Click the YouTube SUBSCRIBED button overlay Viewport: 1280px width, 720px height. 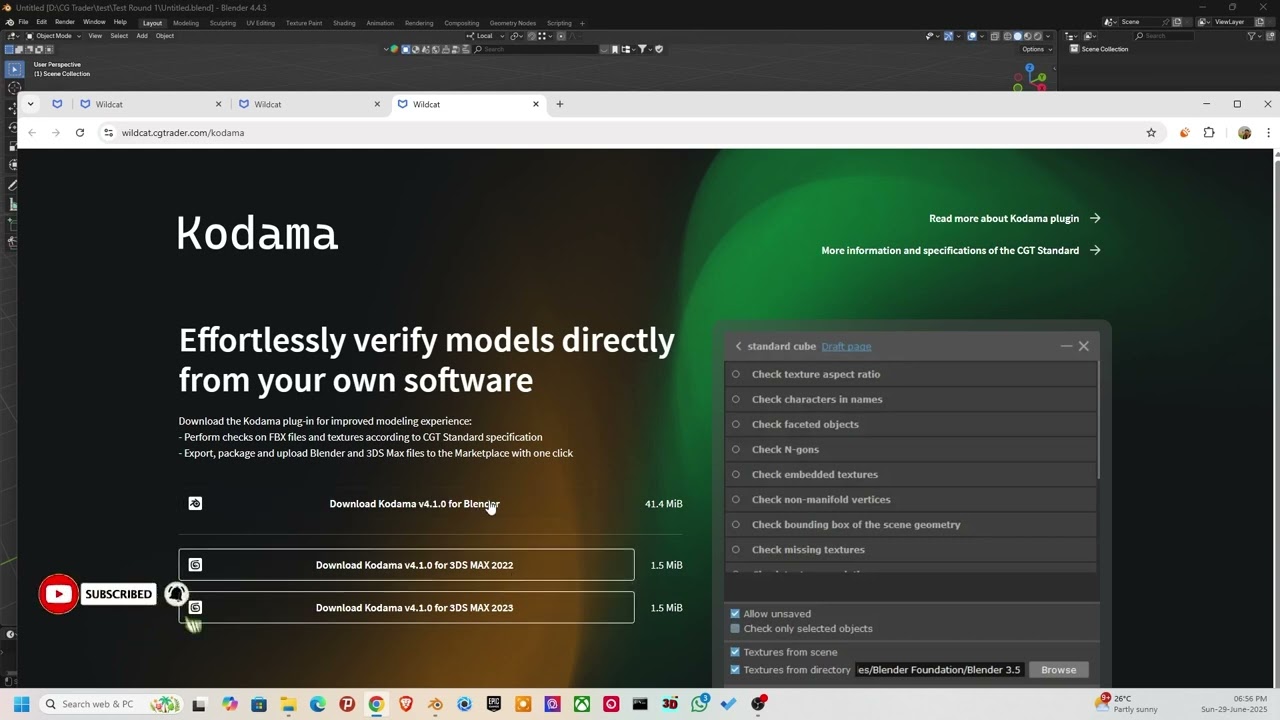tap(118, 594)
